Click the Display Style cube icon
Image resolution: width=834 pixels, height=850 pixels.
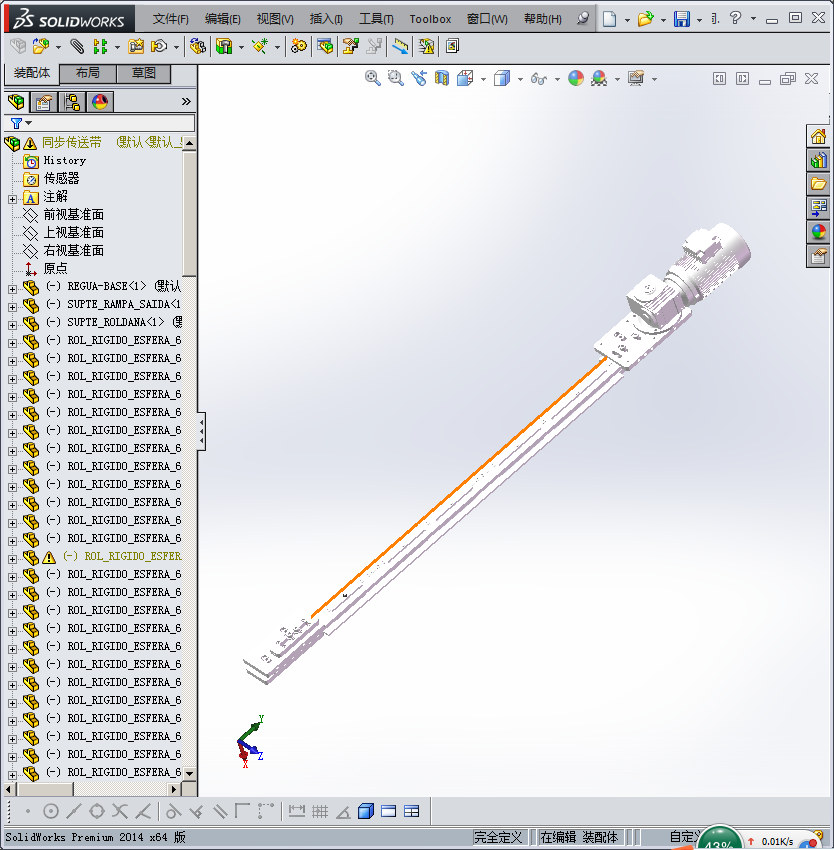click(x=502, y=79)
